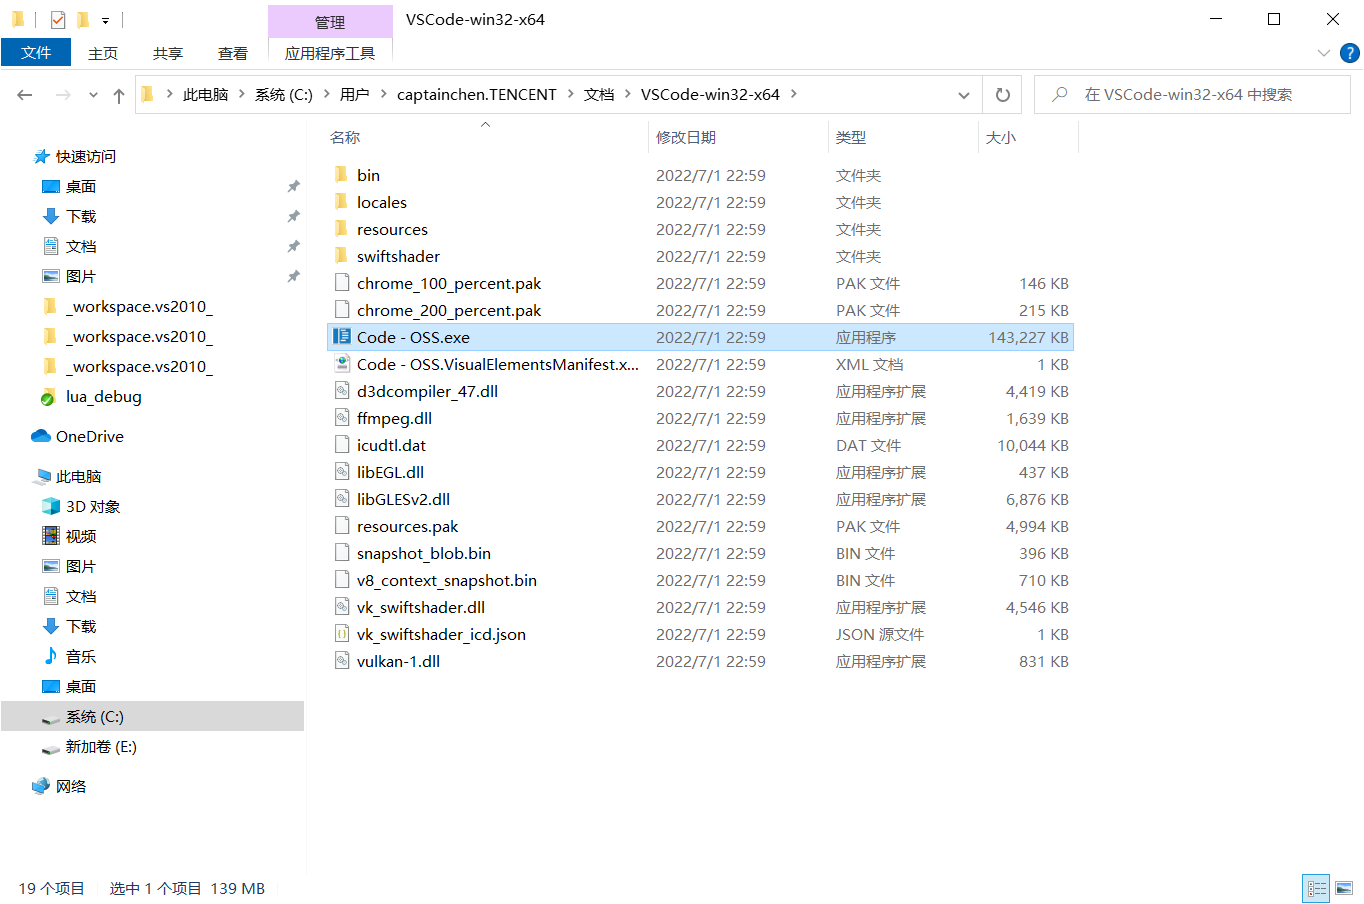The width and height of the screenshot is (1364, 904).
Task: Click the properties checkmark quick access icon
Action: (x=58, y=19)
